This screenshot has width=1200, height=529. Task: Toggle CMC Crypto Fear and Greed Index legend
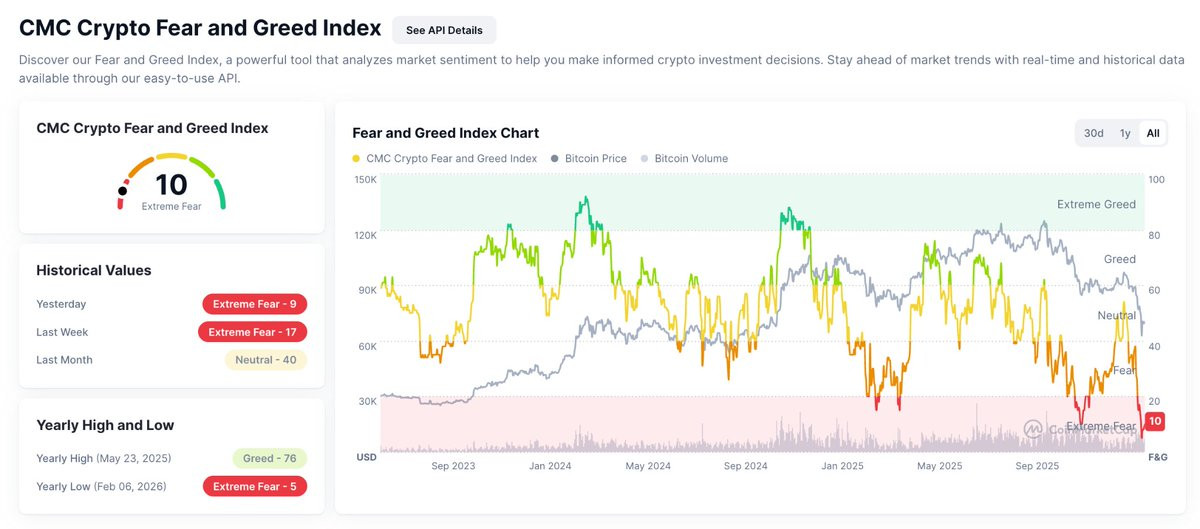pos(445,158)
